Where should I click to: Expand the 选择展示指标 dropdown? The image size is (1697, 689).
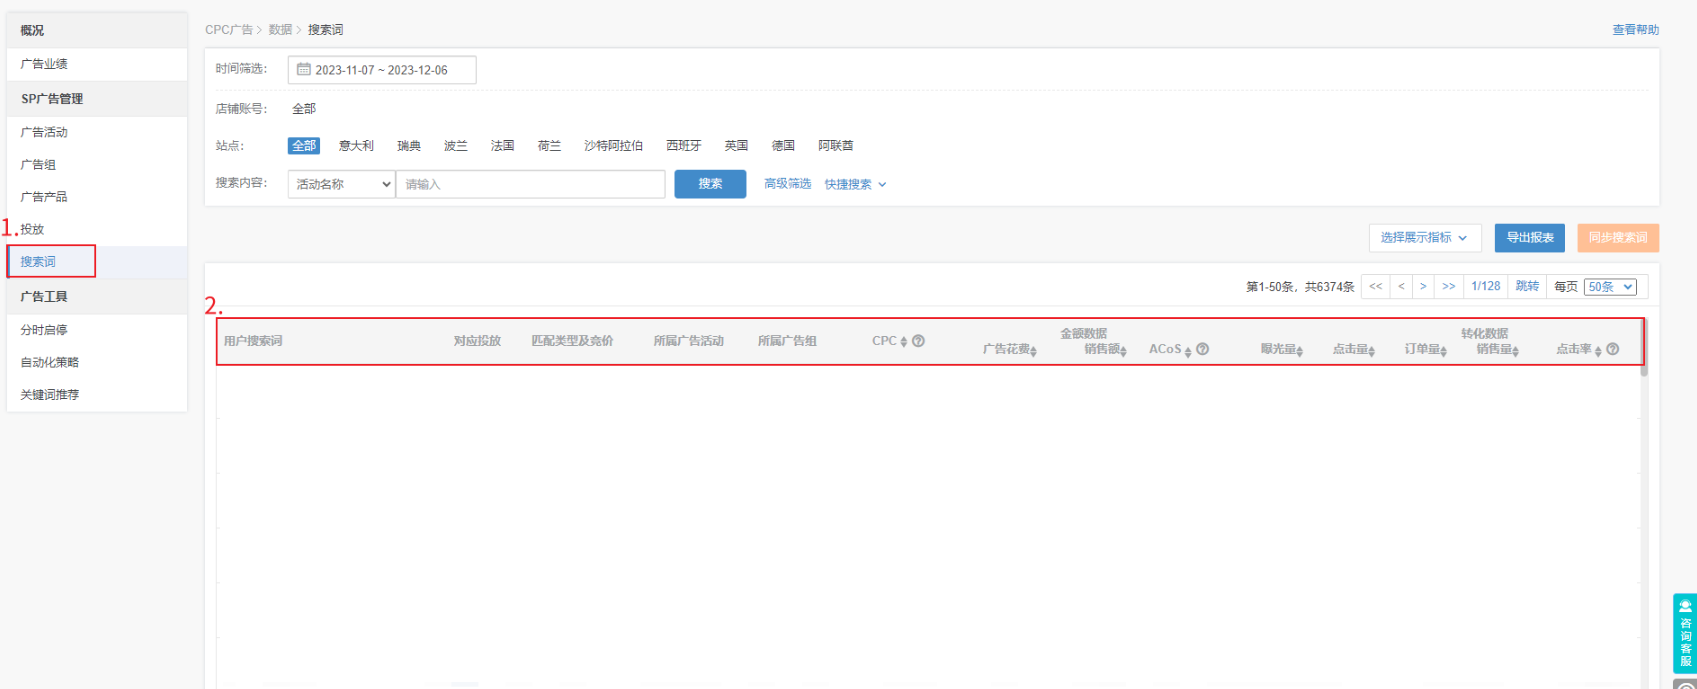coord(1424,238)
